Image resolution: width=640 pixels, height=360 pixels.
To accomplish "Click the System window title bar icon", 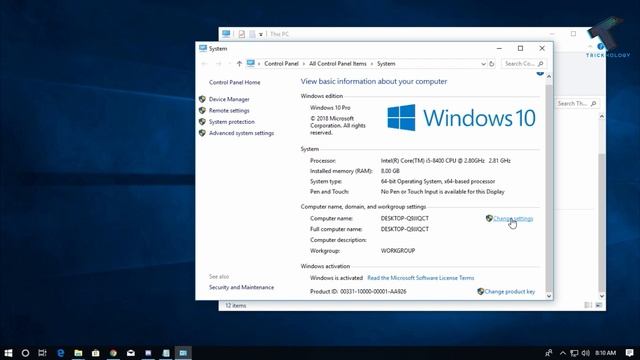I will pos(203,49).
